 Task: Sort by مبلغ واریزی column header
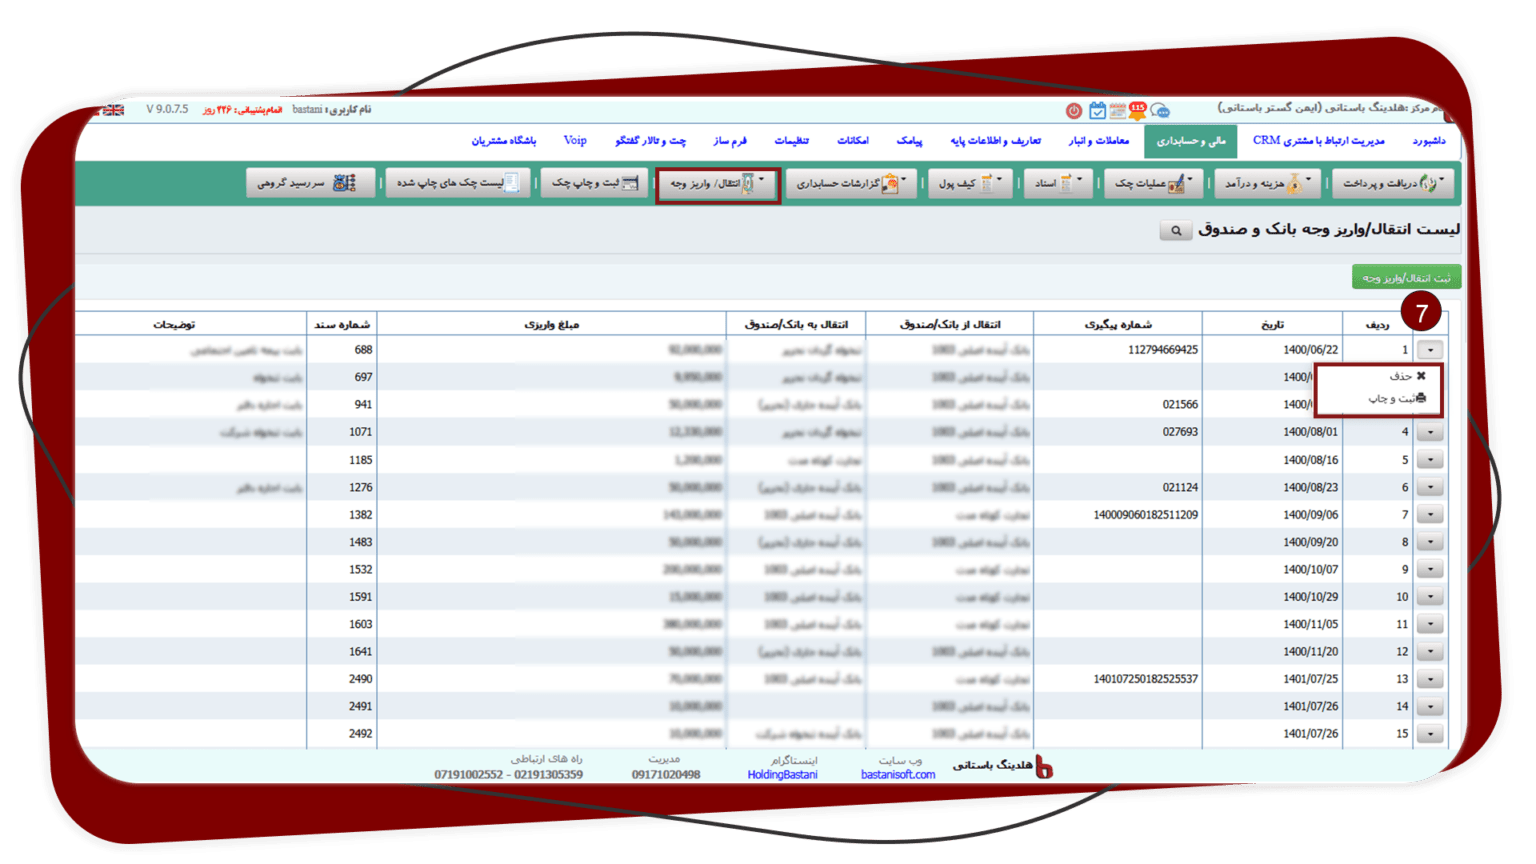[x=551, y=324]
